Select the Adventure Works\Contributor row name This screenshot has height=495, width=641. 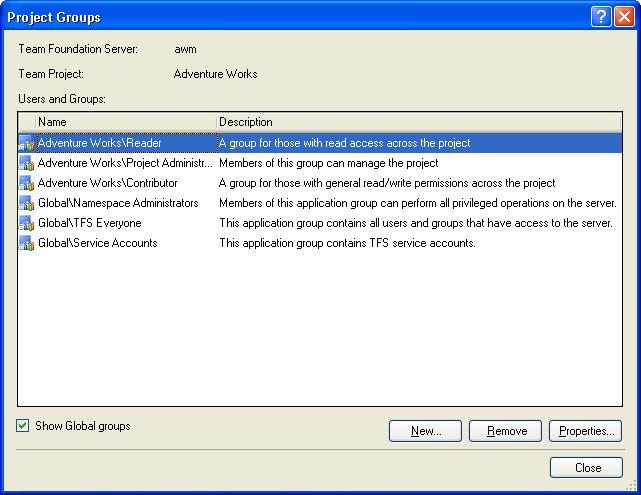click(108, 184)
